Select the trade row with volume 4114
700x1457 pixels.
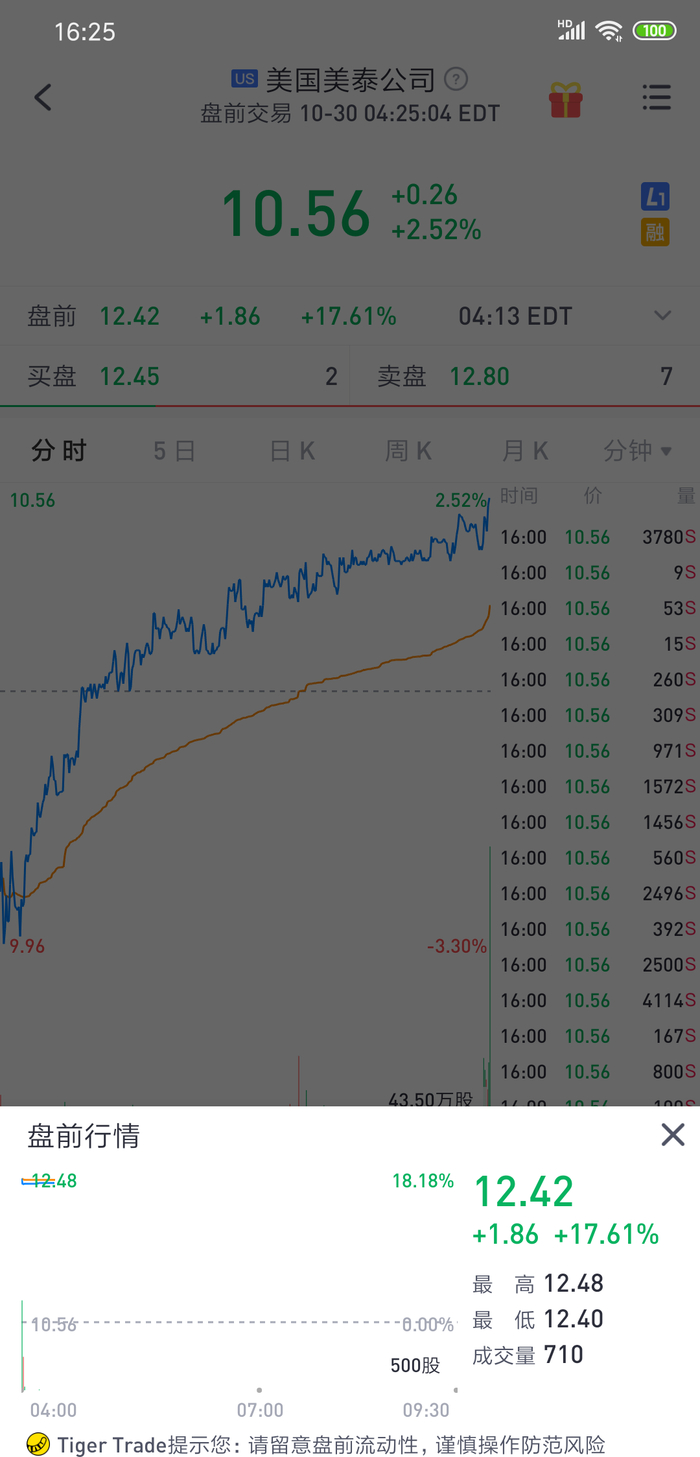tap(598, 1000)
